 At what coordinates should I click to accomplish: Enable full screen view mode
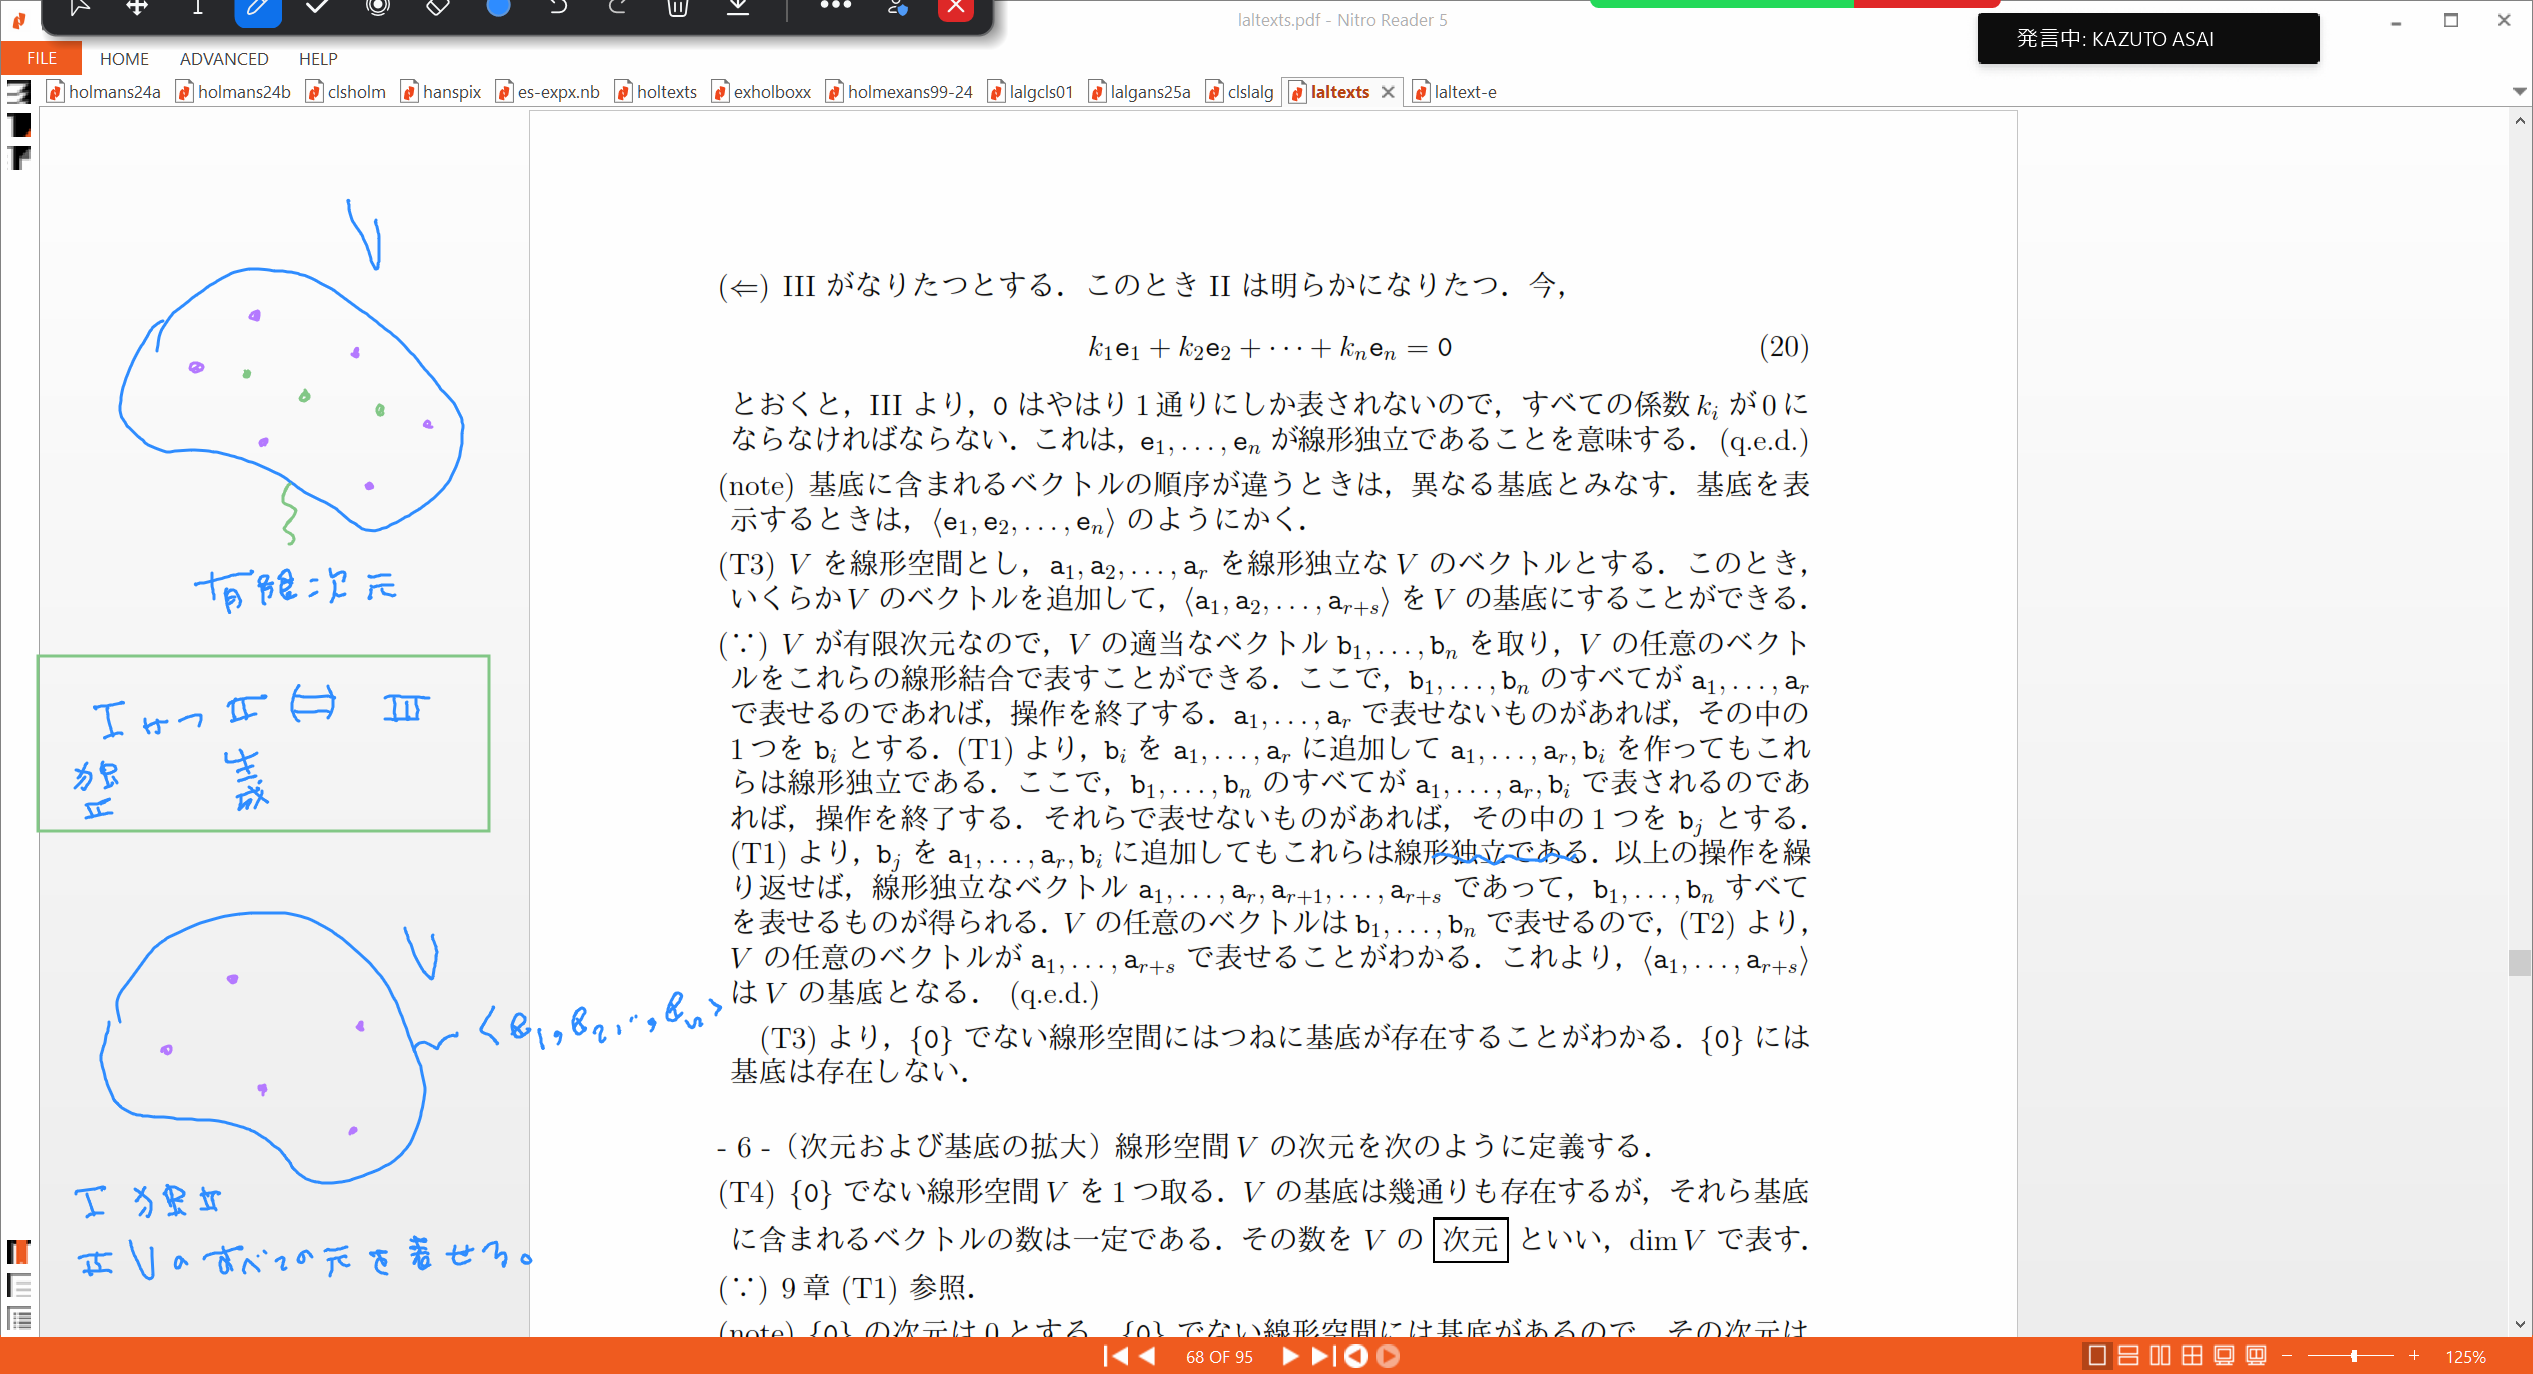[2224, 1356]
